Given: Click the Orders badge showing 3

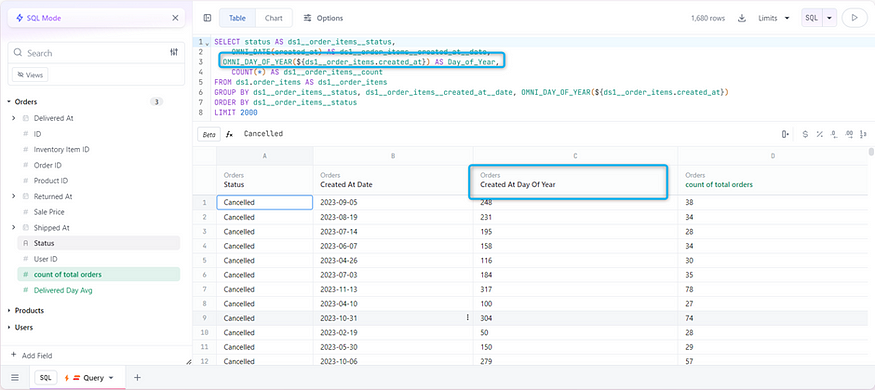Looking at the screenshot, I should click(x=157, y=102).
